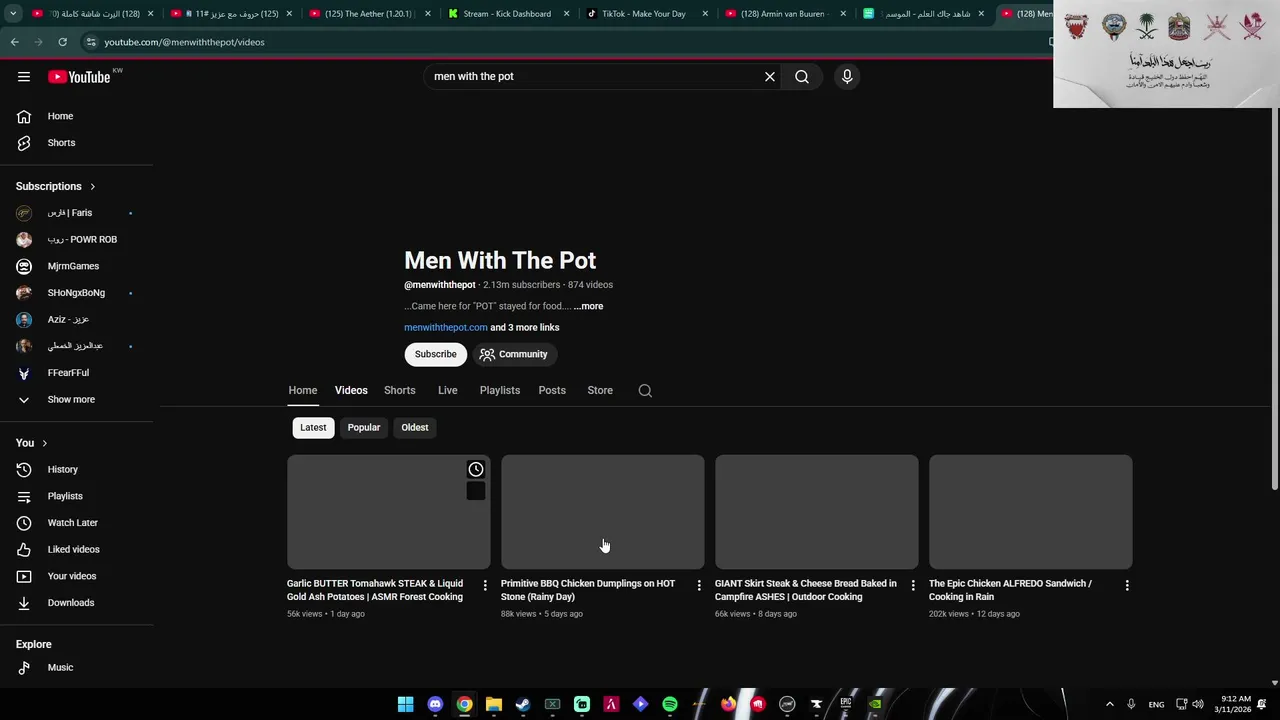Switch to channel Playlists tab
Image resolution: width=1280 pixels, height=720 pixels.
tap(500, 390)
